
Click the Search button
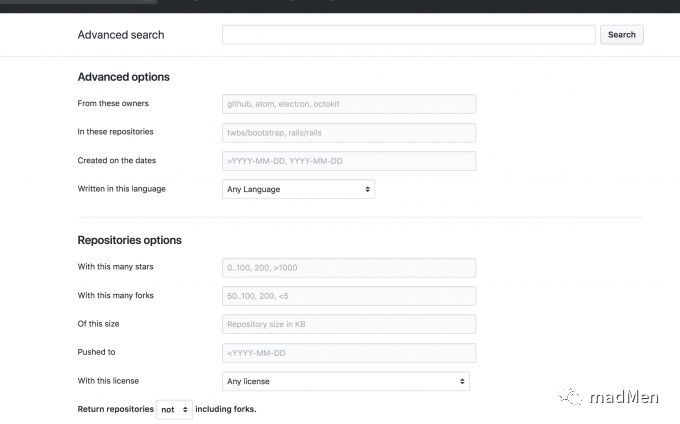tap(621, 35)
